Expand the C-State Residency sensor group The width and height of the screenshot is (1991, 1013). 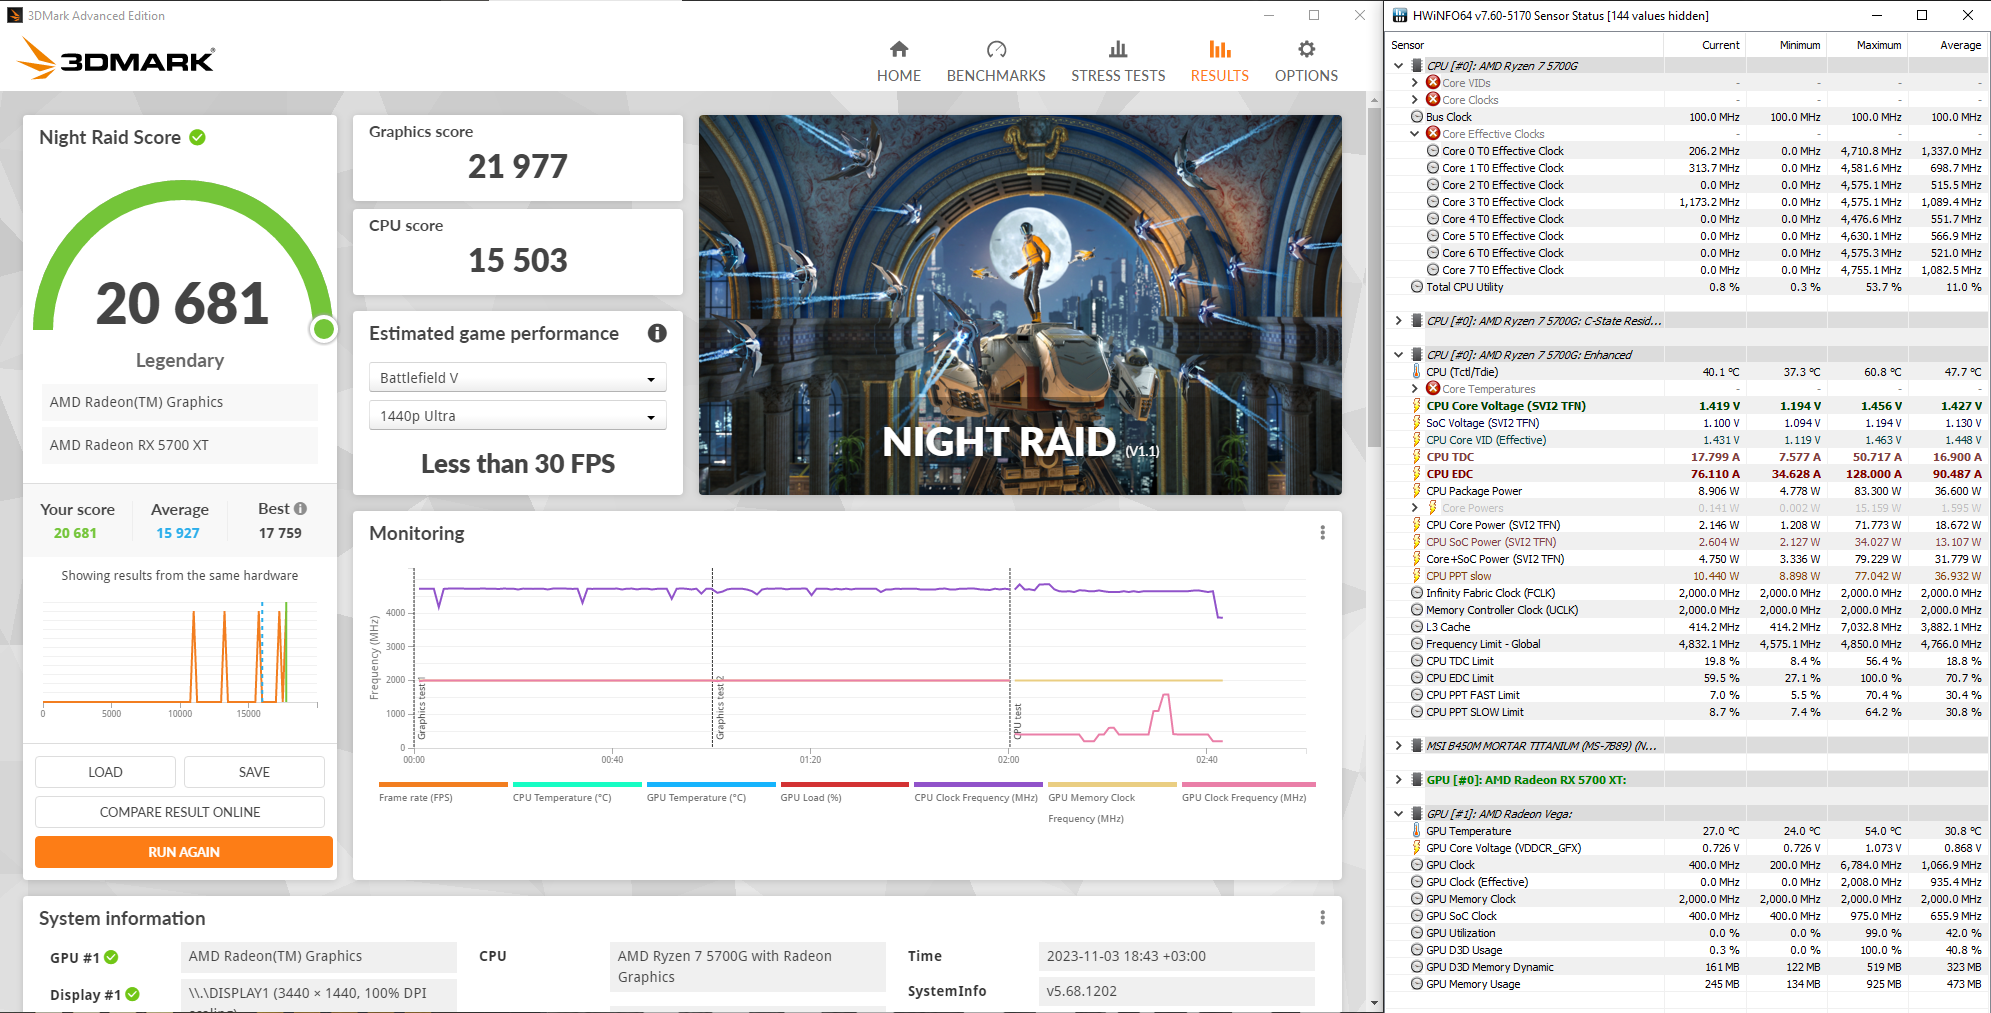point(1398,321)
